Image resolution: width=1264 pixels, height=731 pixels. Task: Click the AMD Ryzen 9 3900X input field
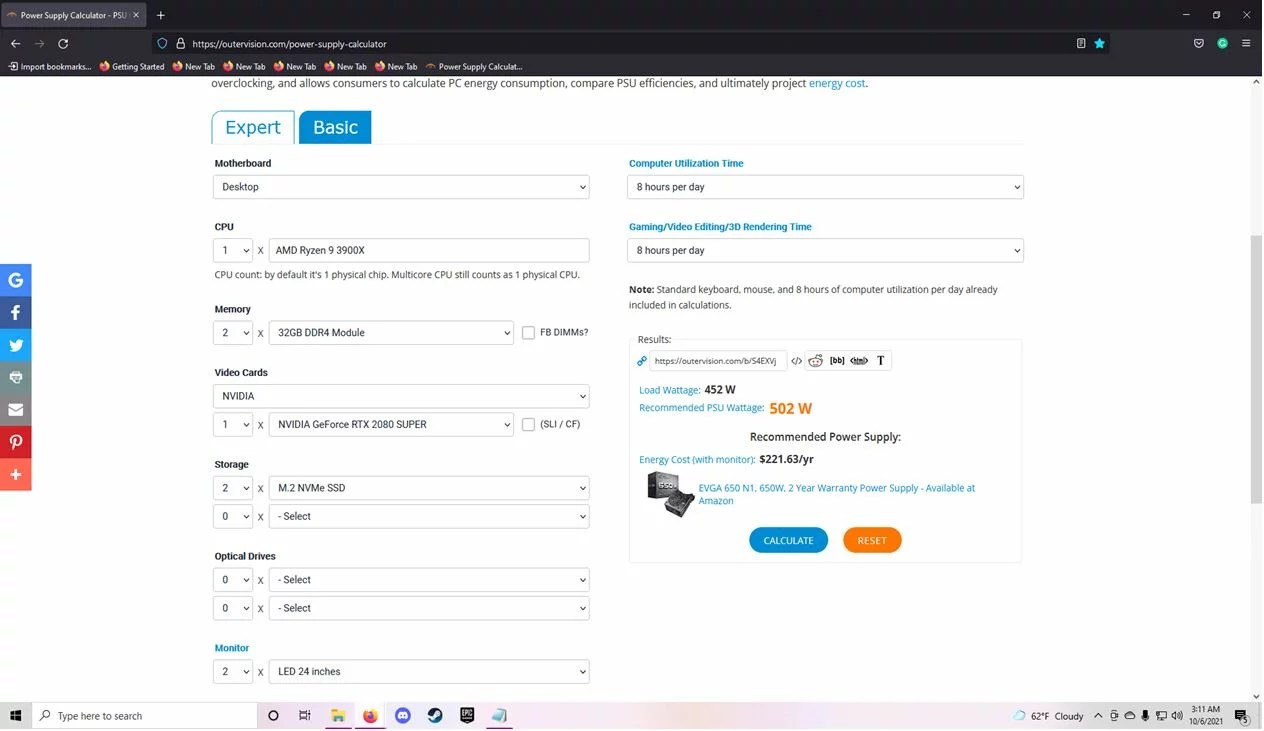pyautogui.click(x=429, y=251)
